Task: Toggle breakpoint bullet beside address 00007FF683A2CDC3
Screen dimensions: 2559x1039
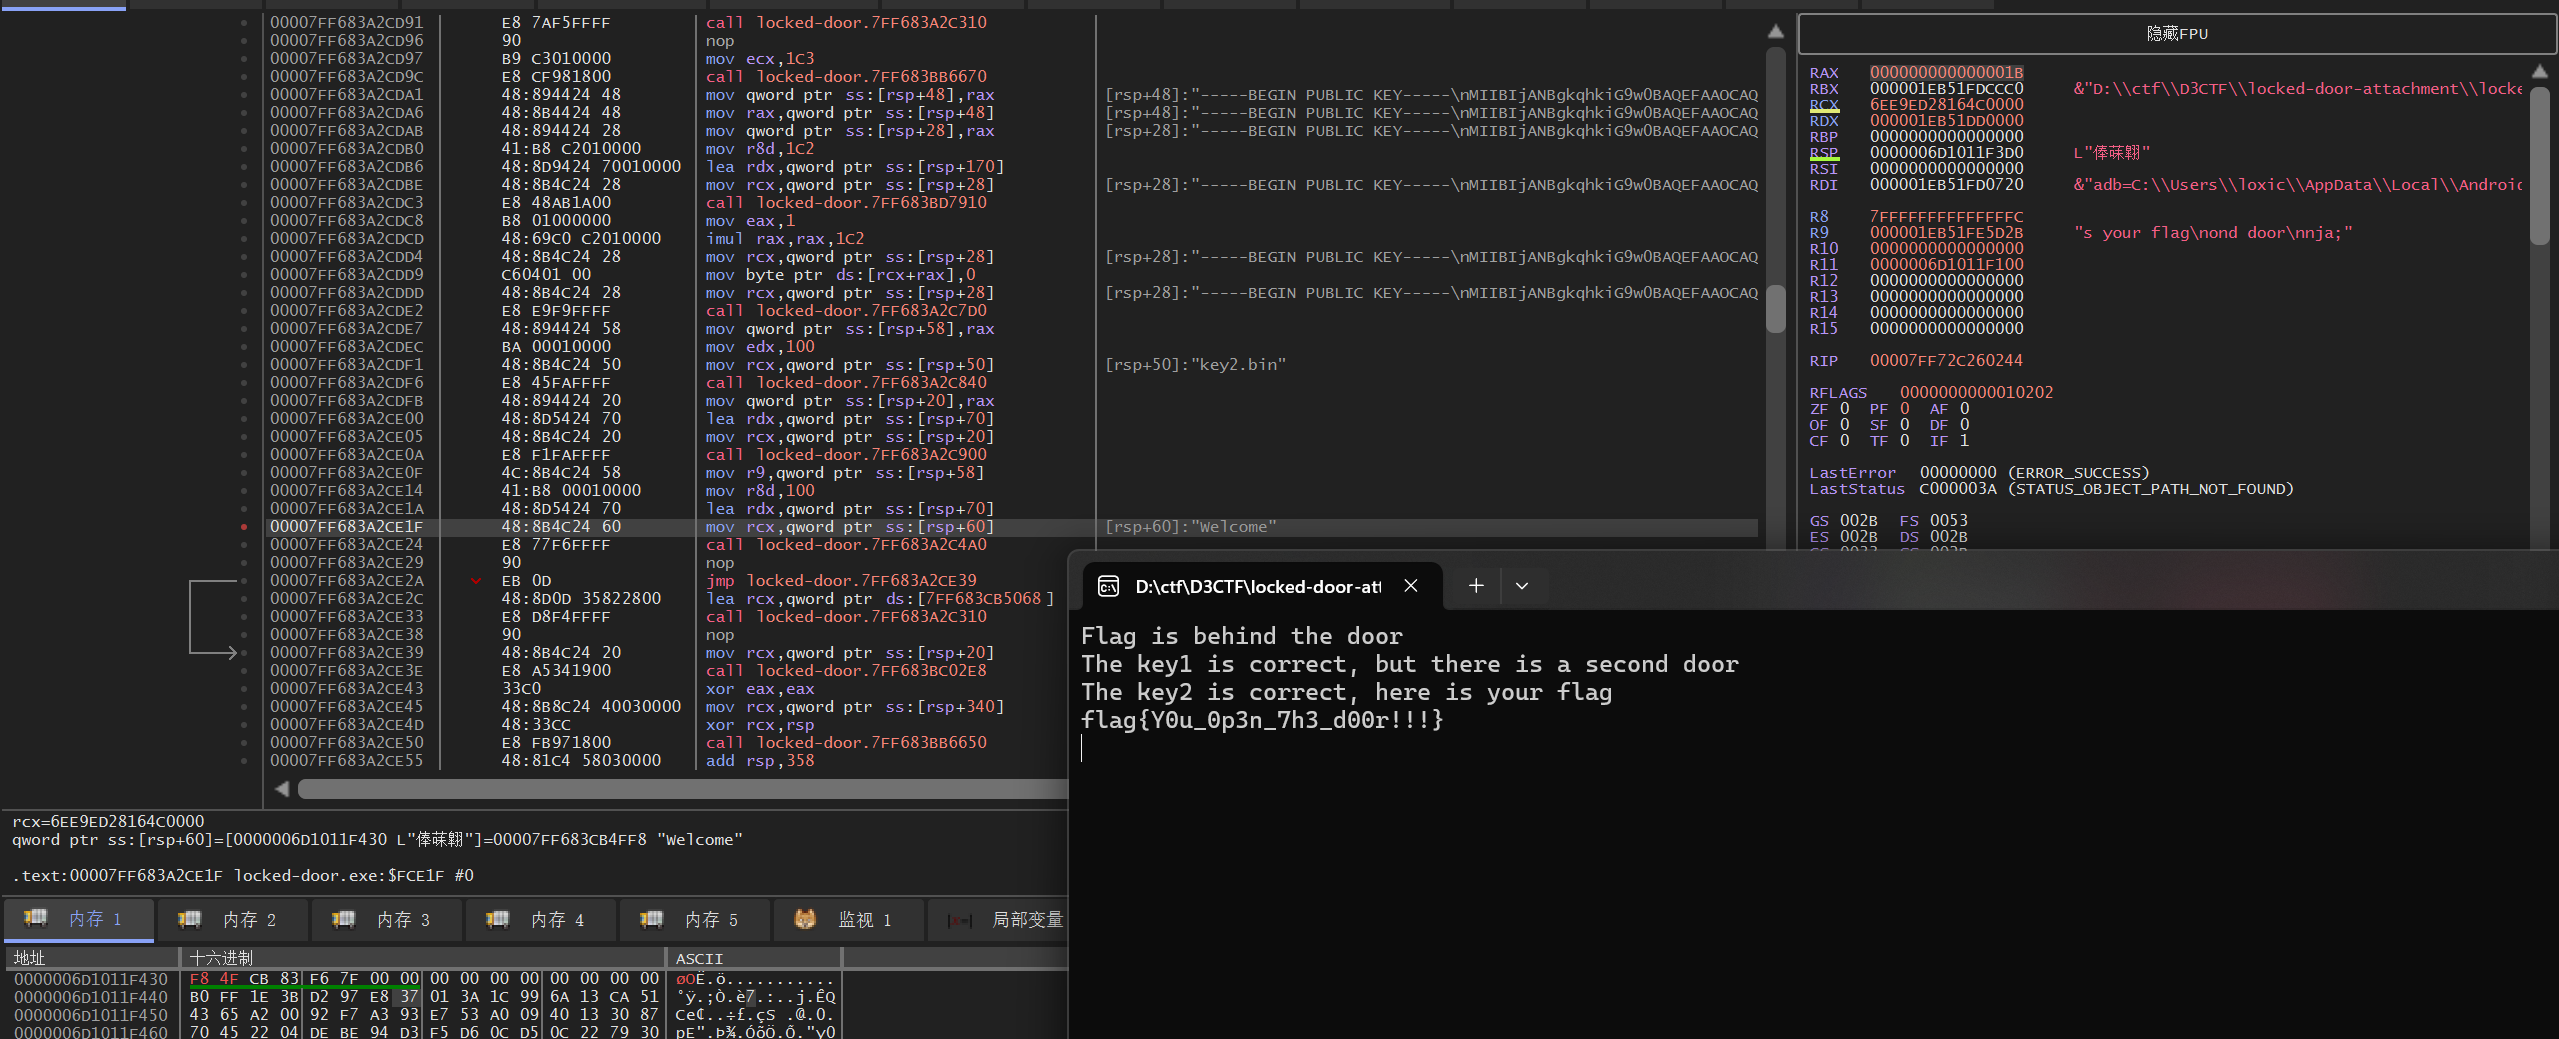Action: pyautogui.click(x=244, y=203)
